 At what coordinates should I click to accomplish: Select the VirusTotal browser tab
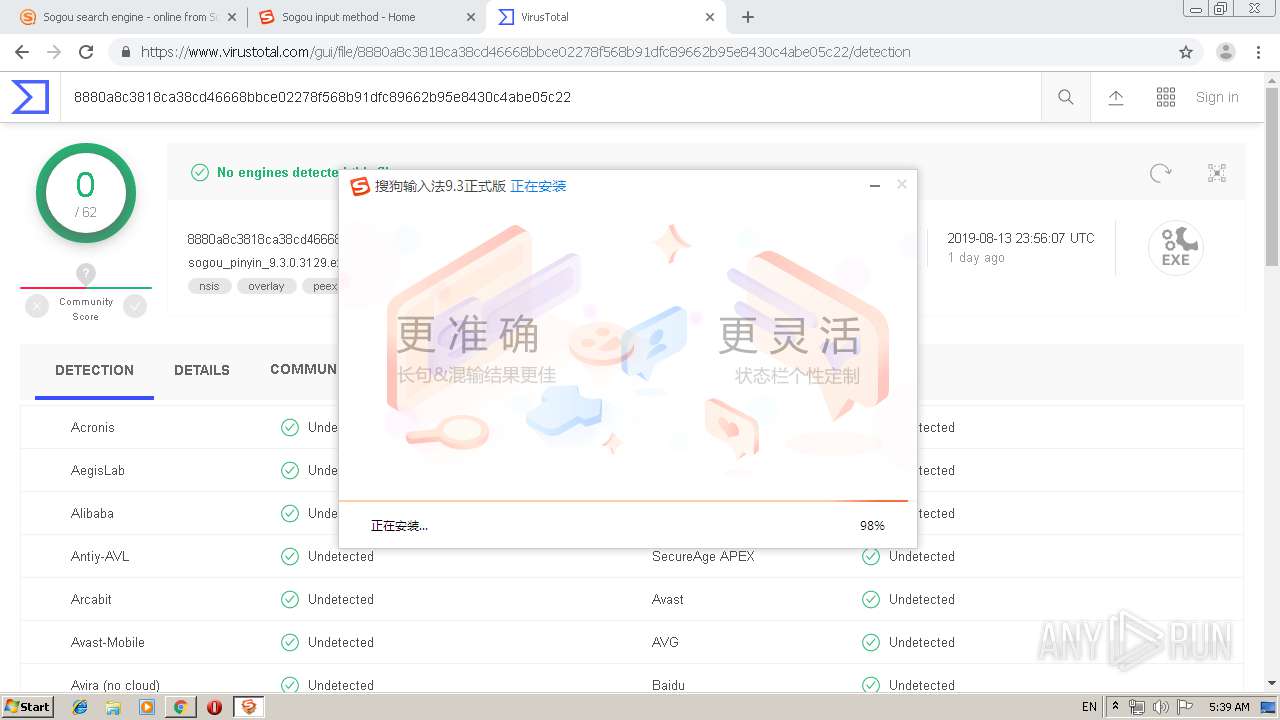pyautogui.click(x=605, y=17)
